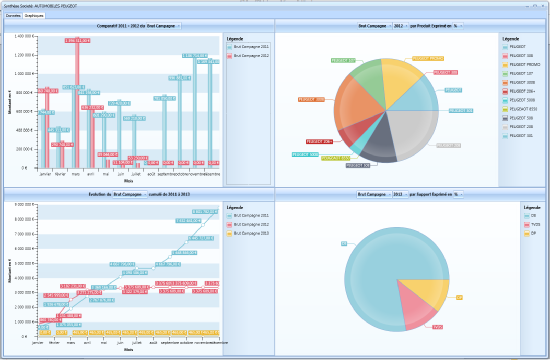
Task: Open the Brut Campagne dropdown in Comparatif header
Action: tap(163, 26)
